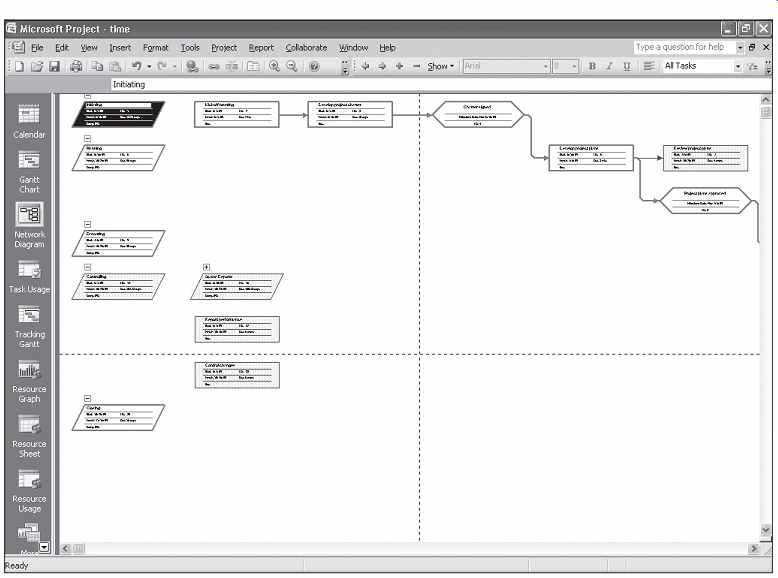Collapse the Controlling summary node box
The image size is (778, 578).
pos(87,267)
